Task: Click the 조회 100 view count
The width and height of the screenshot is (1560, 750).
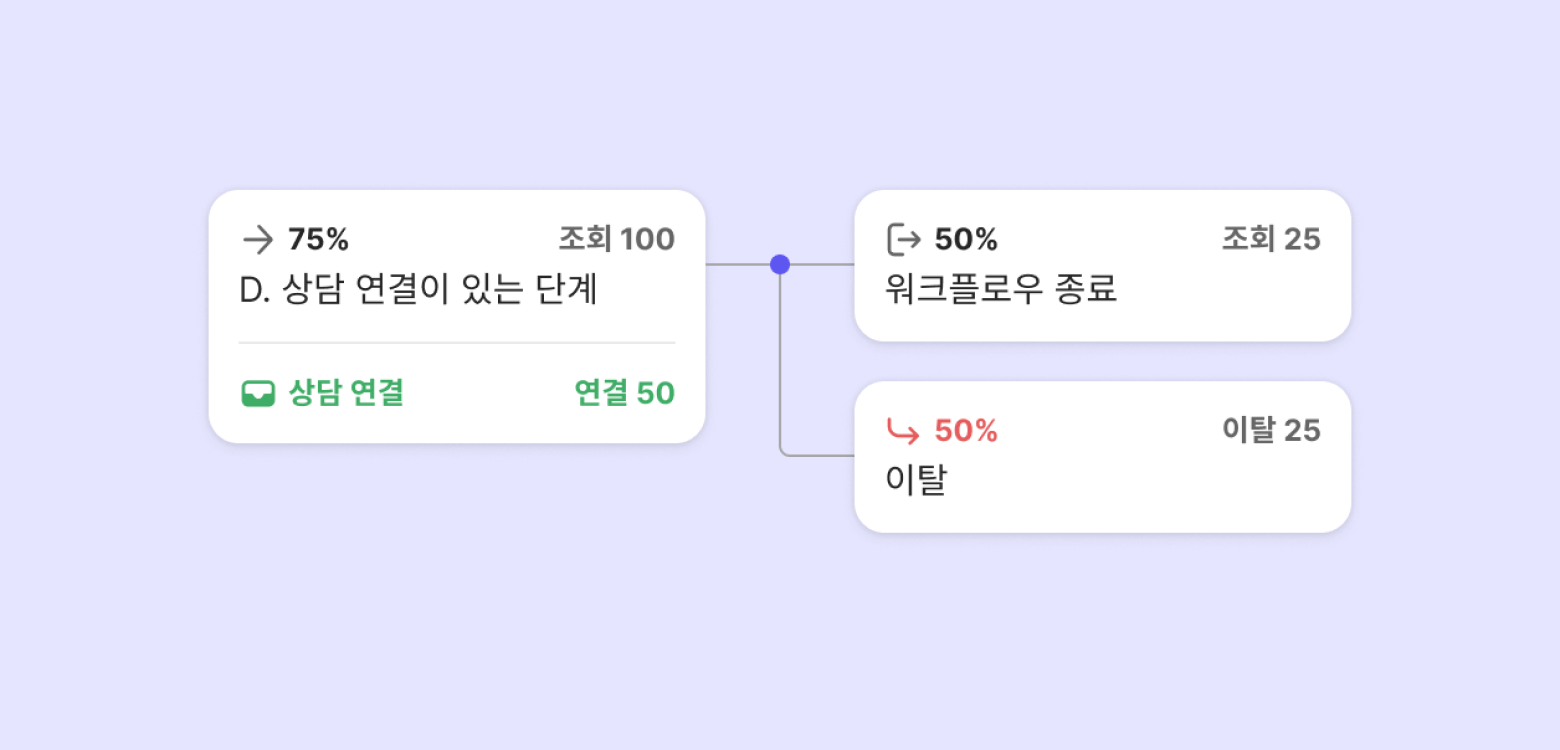Action: pos(616,240)
